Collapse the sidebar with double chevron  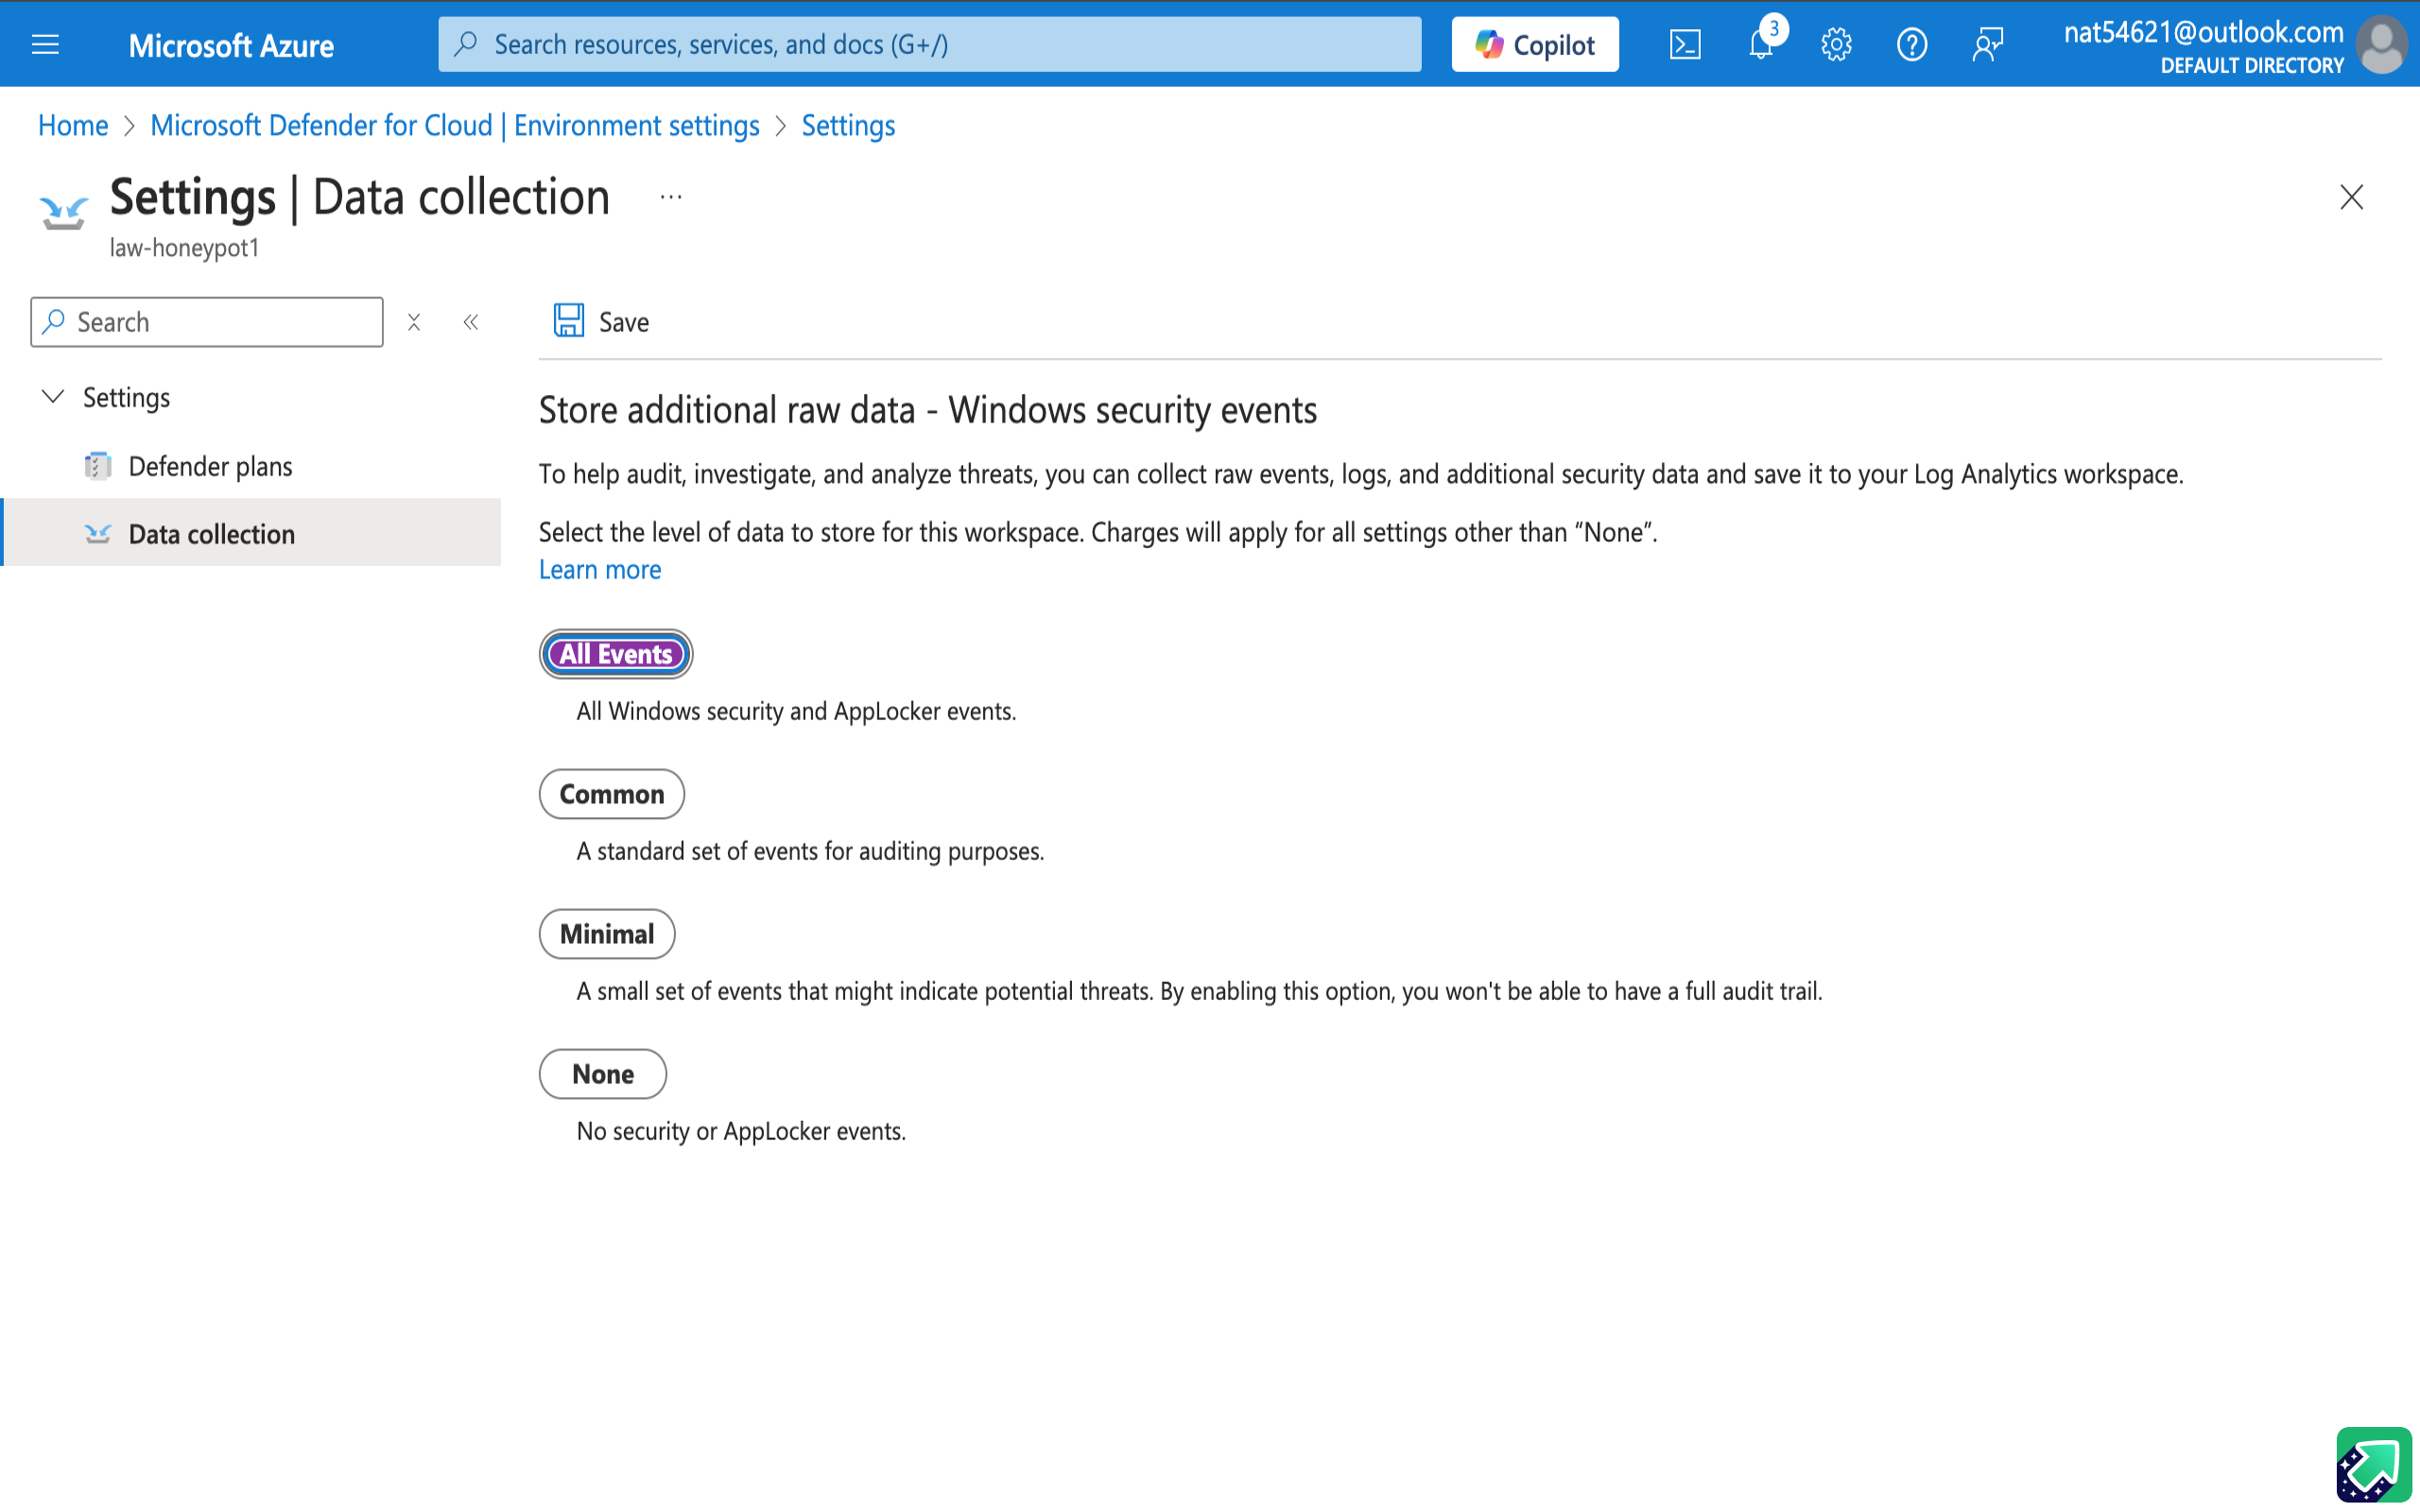[471, 322]
